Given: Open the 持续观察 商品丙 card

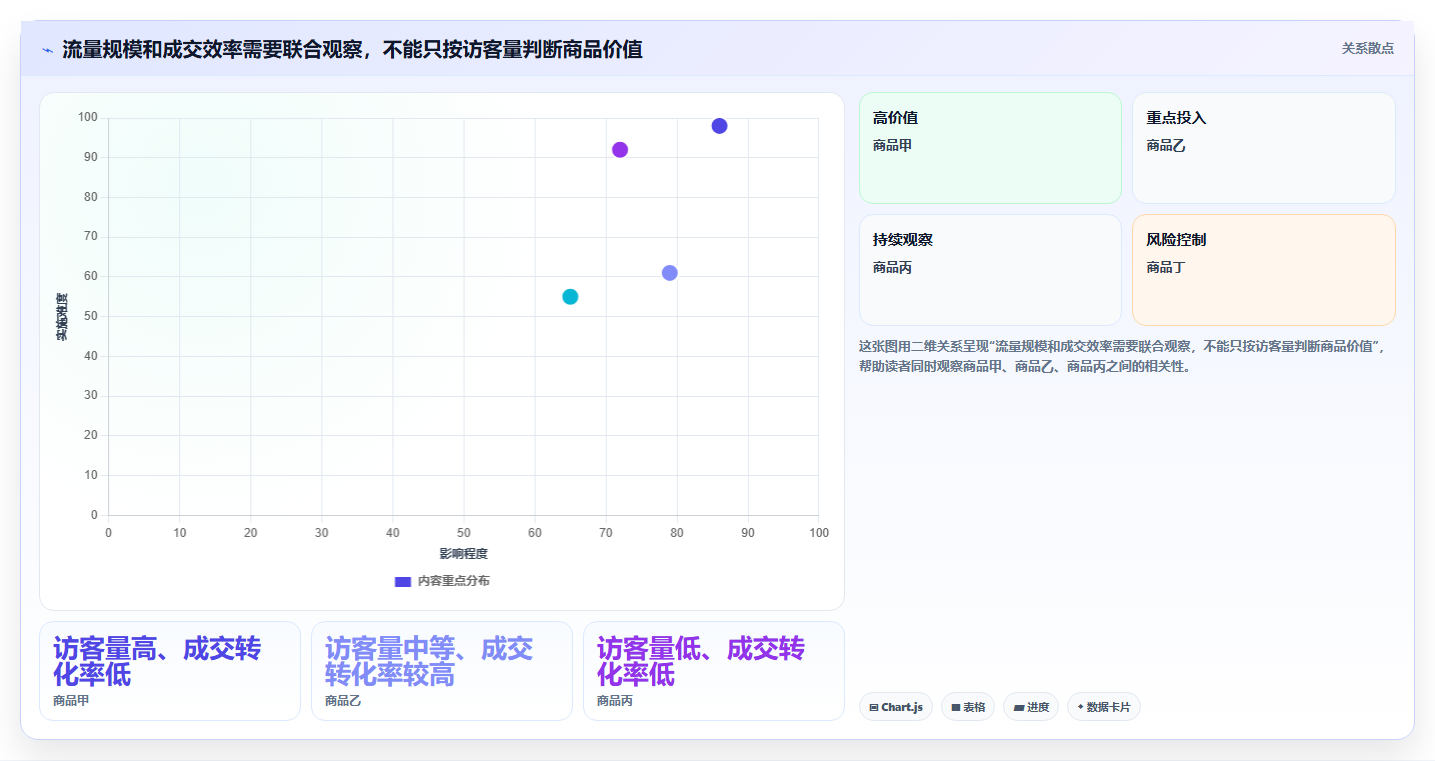Looking at the screenshot, I should (x=990, y=270).
